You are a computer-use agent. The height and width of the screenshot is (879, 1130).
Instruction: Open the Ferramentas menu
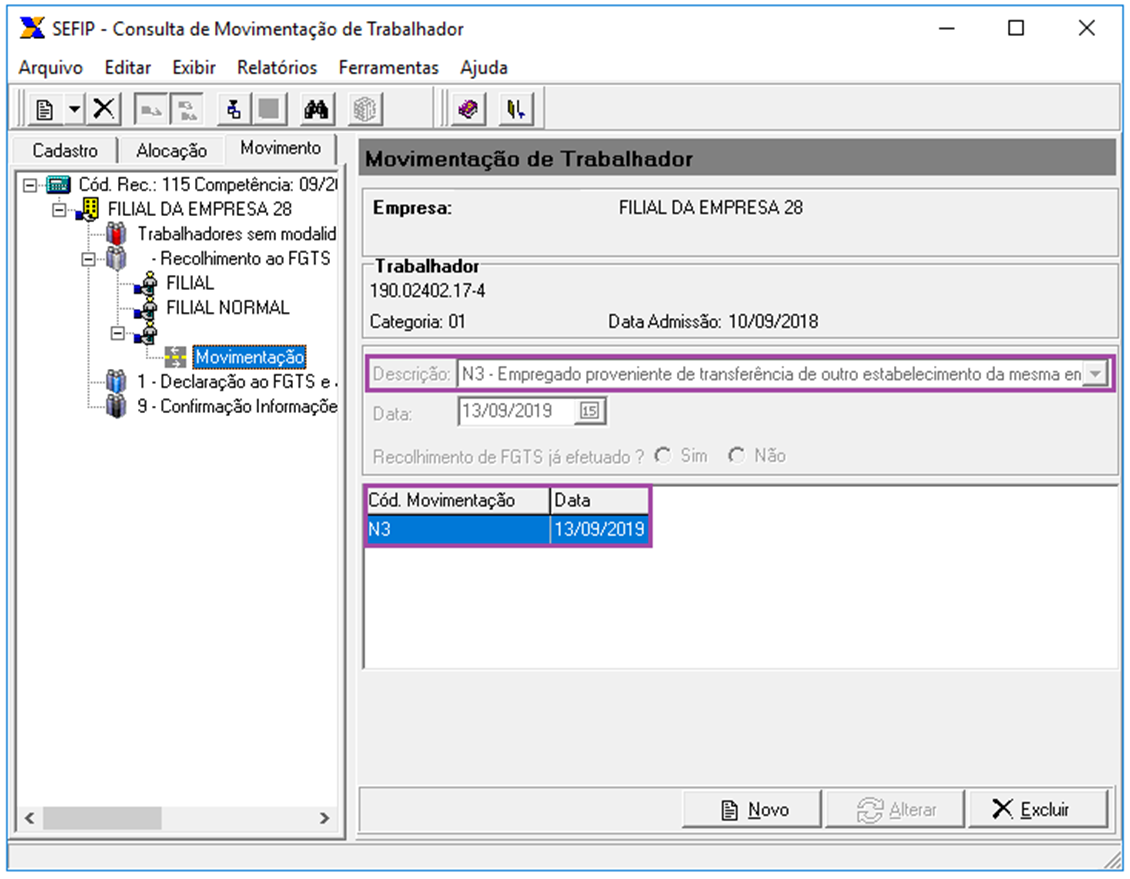click(388, 68)
